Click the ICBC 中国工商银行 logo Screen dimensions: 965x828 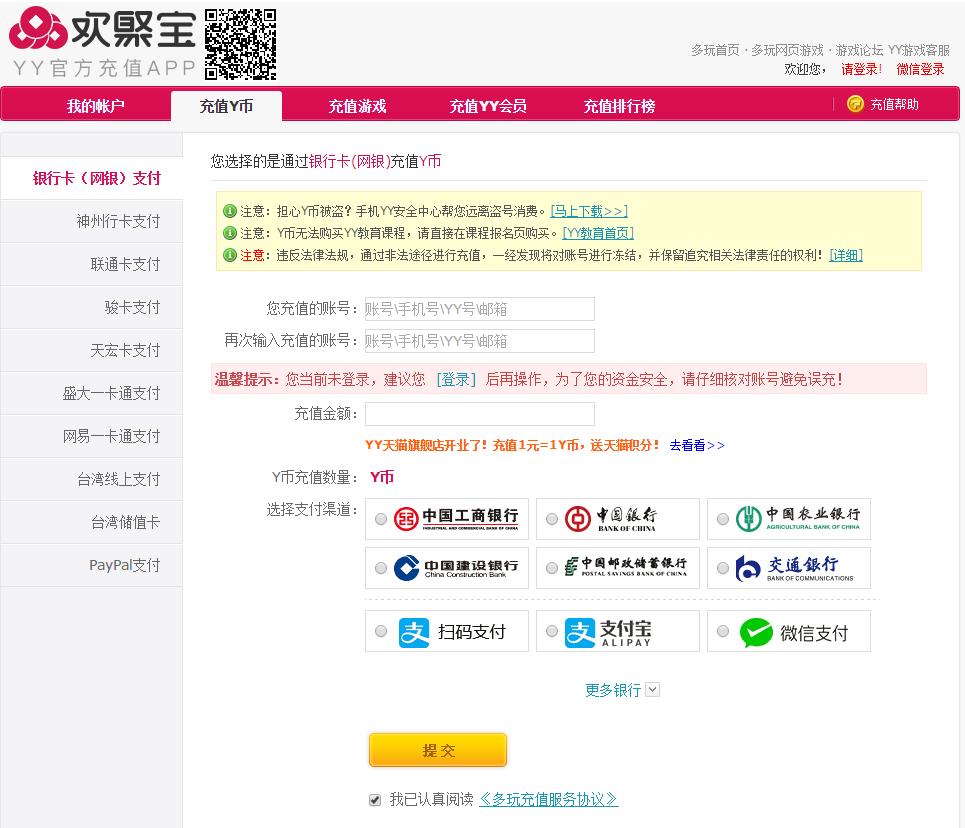(456, 518)
